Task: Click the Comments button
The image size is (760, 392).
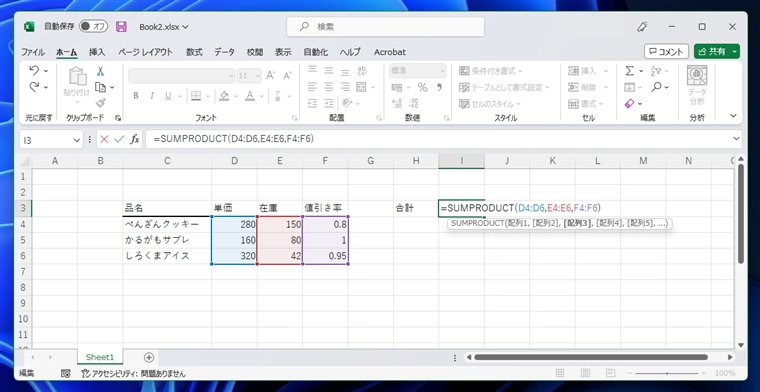Action: [666, 51]
